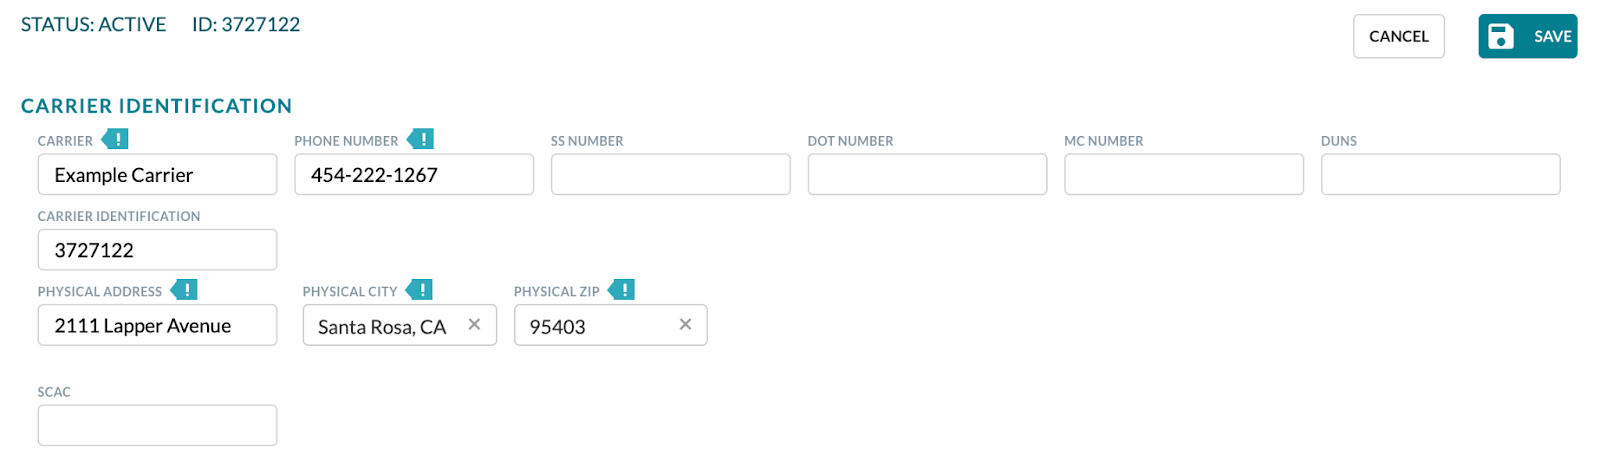Click the DOT Number input box
1600x453 pixels.
click(x=928, y=174)
